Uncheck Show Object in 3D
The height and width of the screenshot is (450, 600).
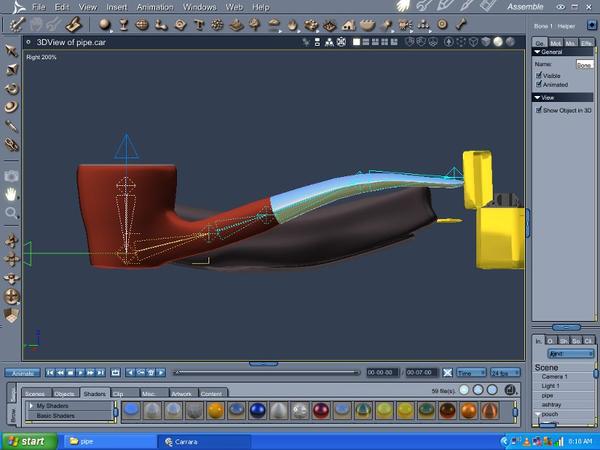[x=539, y=110]
